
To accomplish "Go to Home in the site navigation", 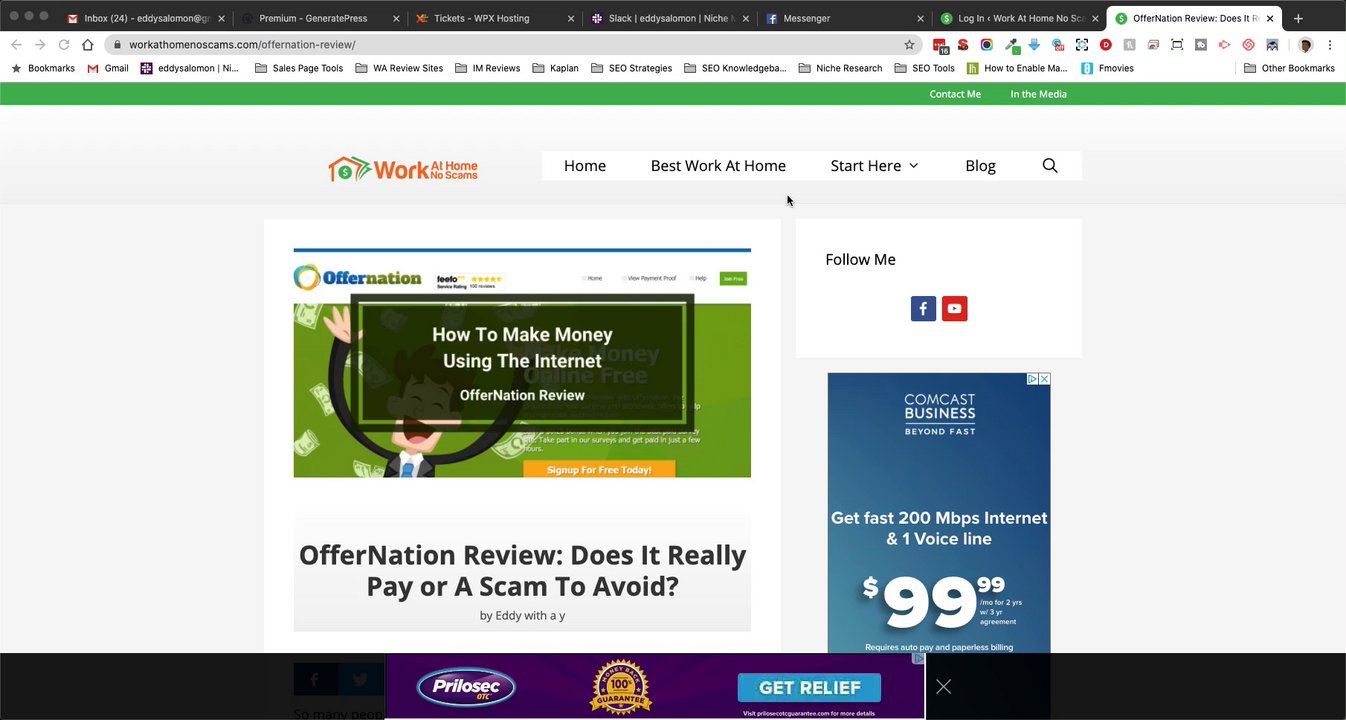I will (x=585, y=166).
